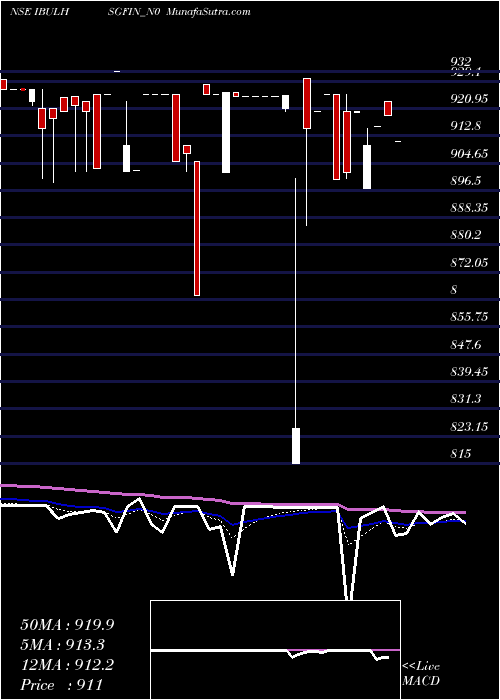Select the 904.65 price axis label
This screenshot has height=700, width=500.
pyautogui.click(x=469, y=154)
